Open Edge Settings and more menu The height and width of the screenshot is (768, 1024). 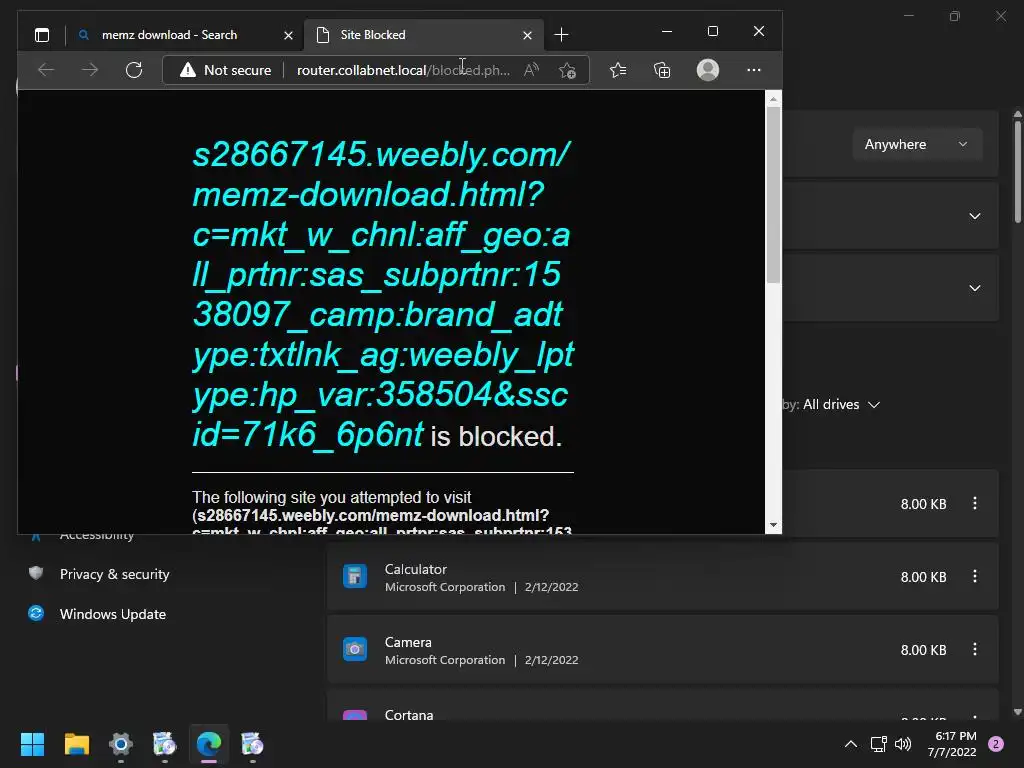click(754, 70)
